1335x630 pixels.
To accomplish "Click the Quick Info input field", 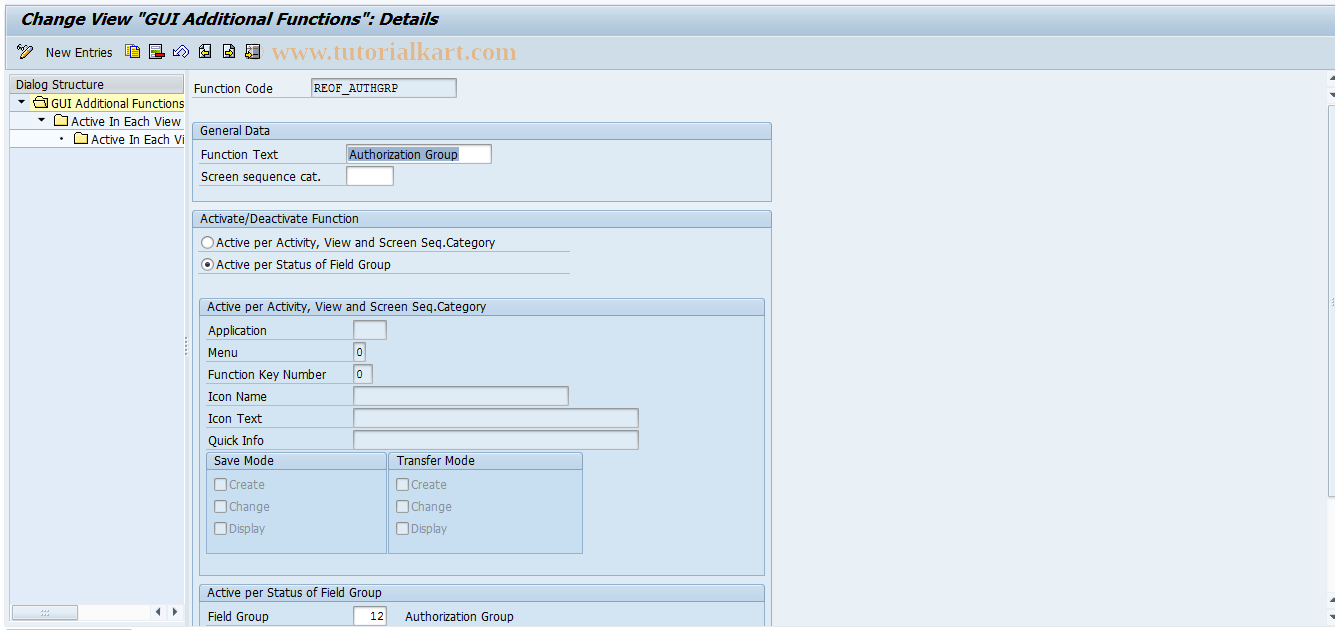I will coord(496,440).
